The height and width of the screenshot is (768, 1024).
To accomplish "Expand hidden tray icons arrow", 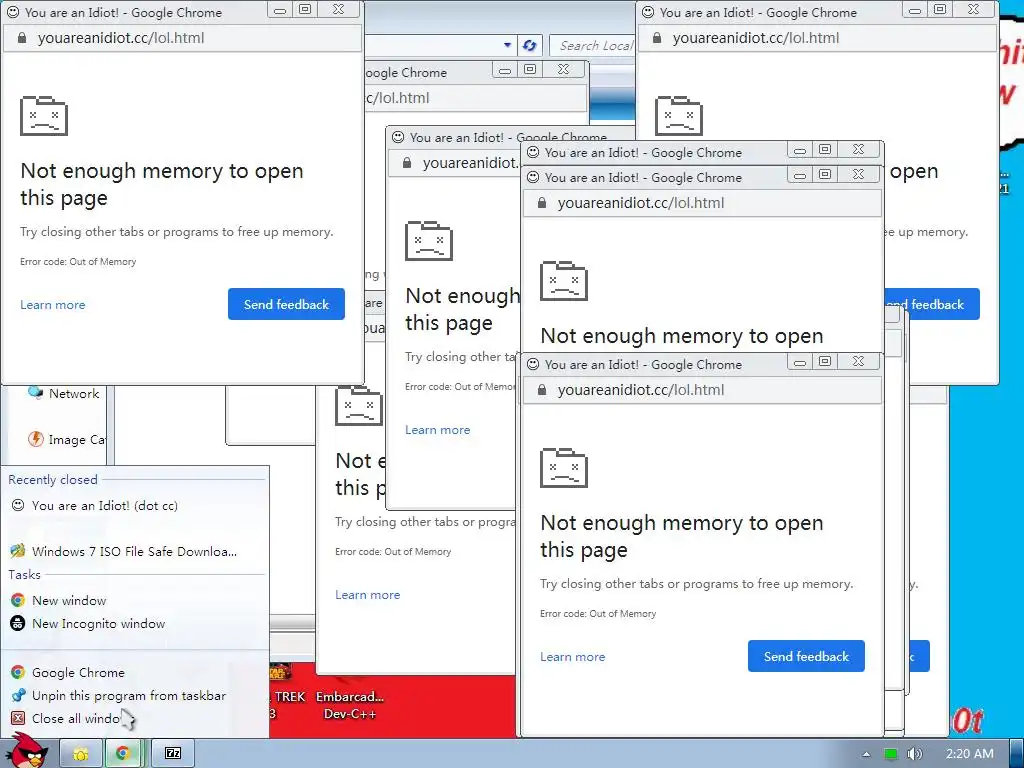I will 866,754.
